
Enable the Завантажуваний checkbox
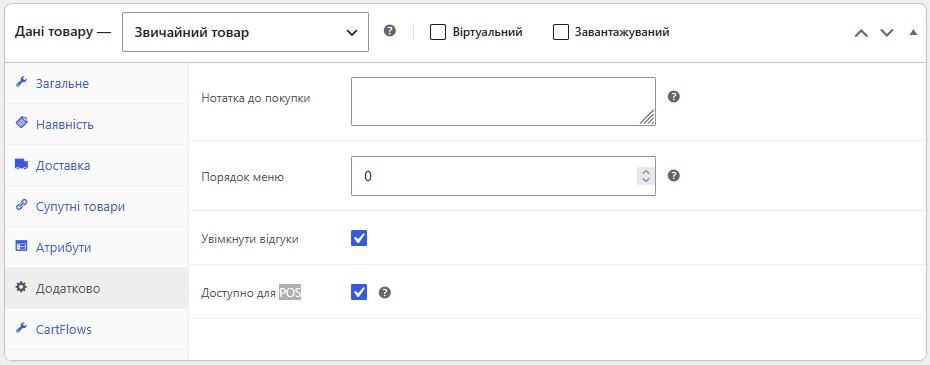560,32
